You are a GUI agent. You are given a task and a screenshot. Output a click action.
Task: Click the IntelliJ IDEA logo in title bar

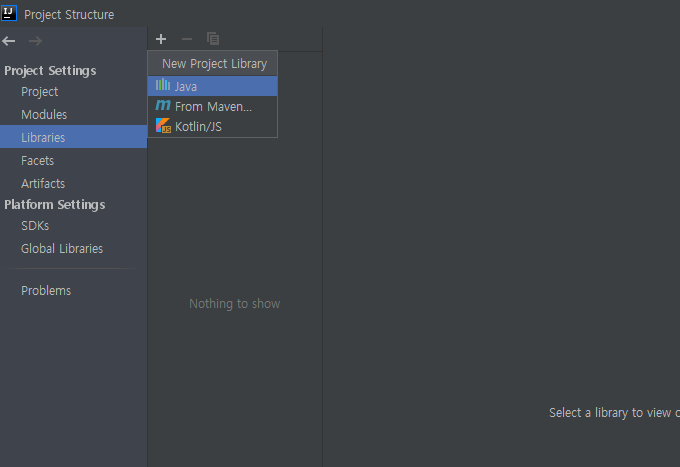(9, 13)
